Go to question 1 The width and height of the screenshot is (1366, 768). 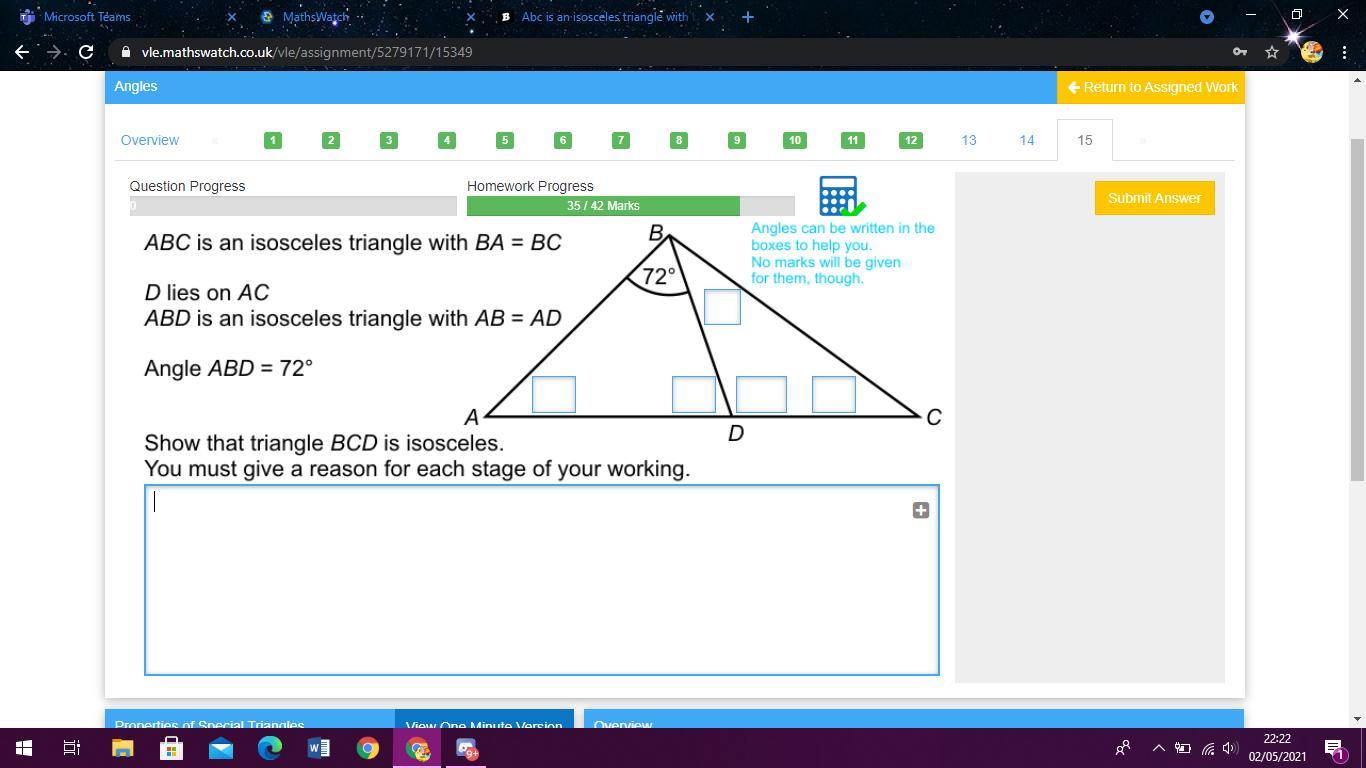273,140
